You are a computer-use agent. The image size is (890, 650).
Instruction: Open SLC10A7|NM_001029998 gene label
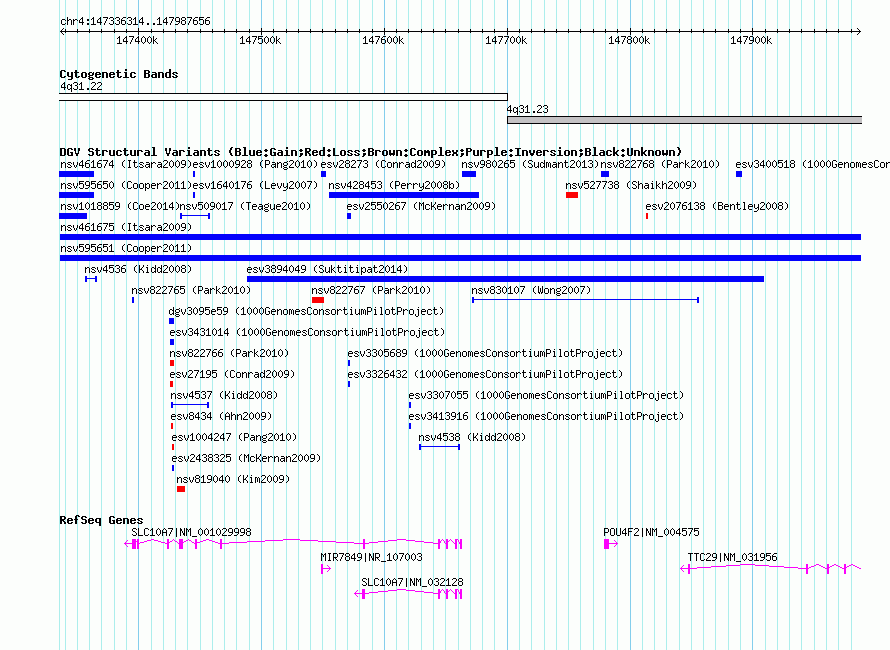coord(191,532)
